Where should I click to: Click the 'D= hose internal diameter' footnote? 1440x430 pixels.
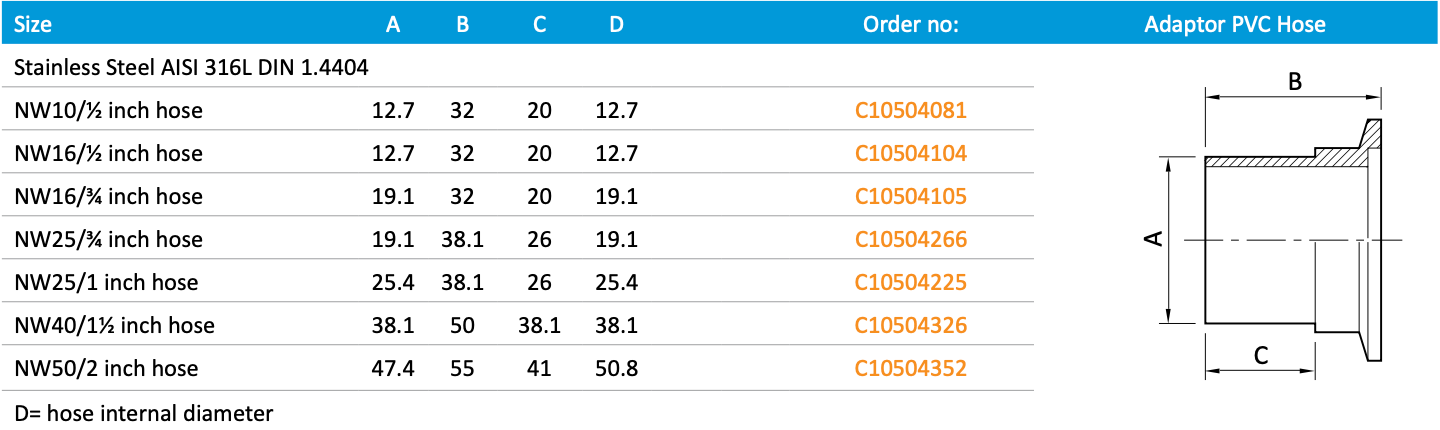click(x=144, y=412)
